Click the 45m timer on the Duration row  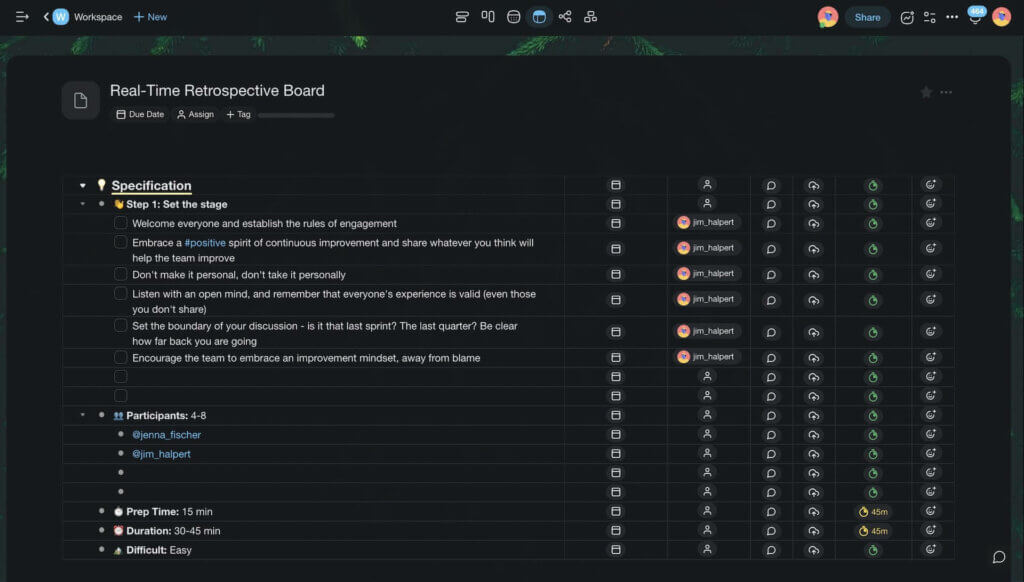(x=873, y=531)
